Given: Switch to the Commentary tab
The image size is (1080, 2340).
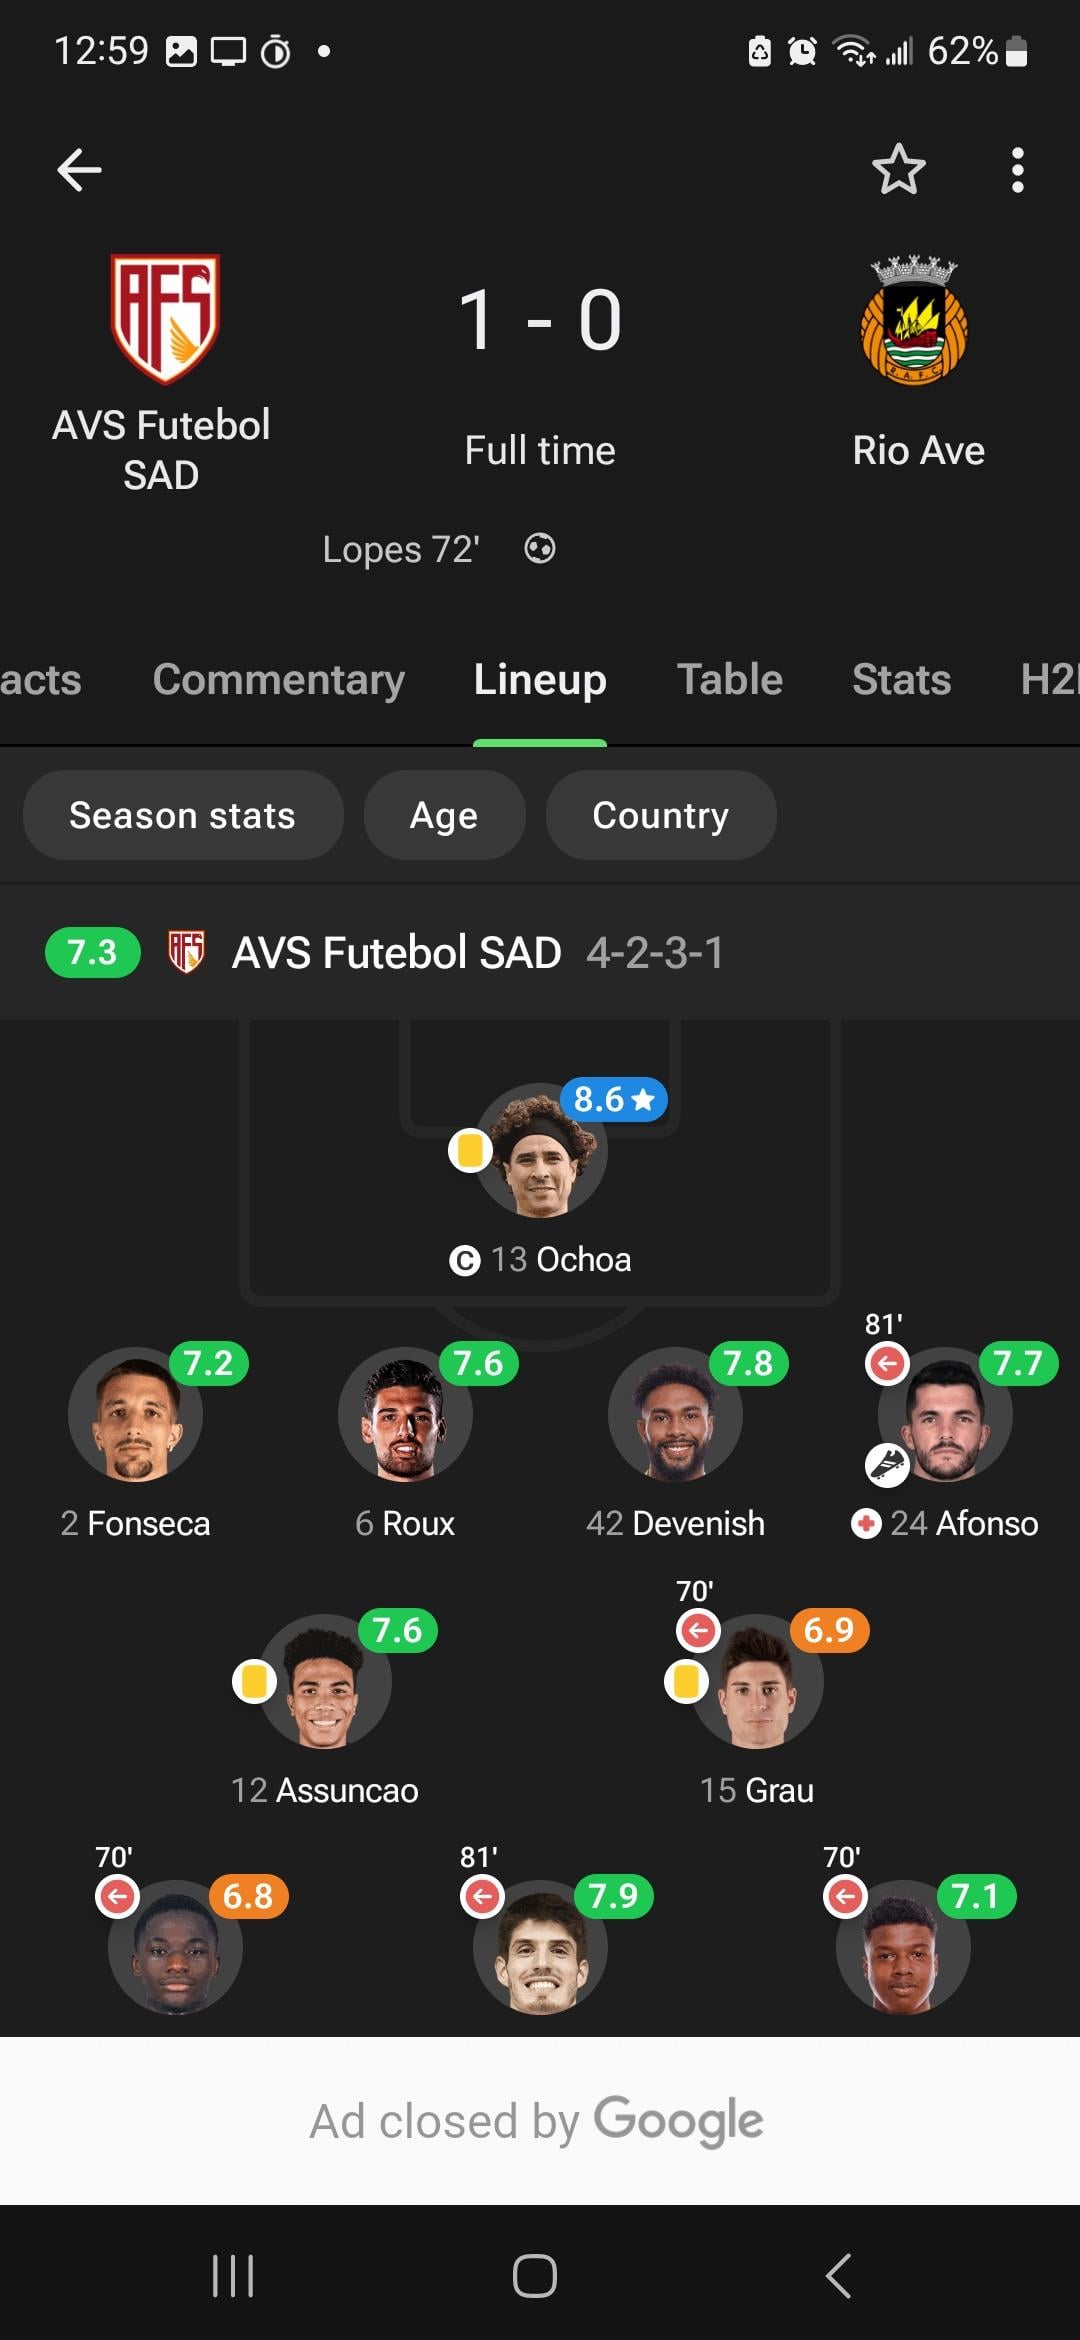Looking at the screenshot, I should (278, 680).
